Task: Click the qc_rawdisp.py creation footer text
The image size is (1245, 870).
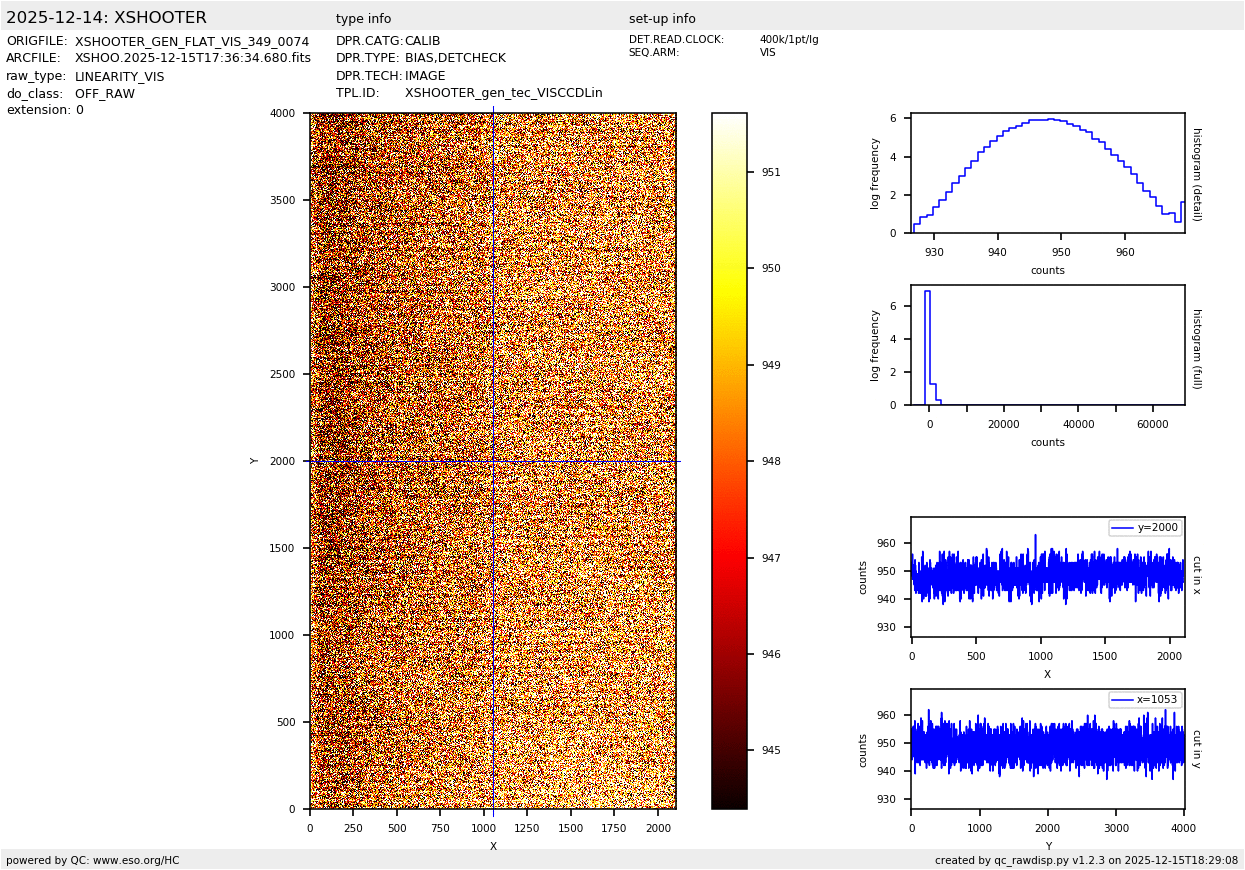Action: pyautogui.click(x=1086, y=860)
